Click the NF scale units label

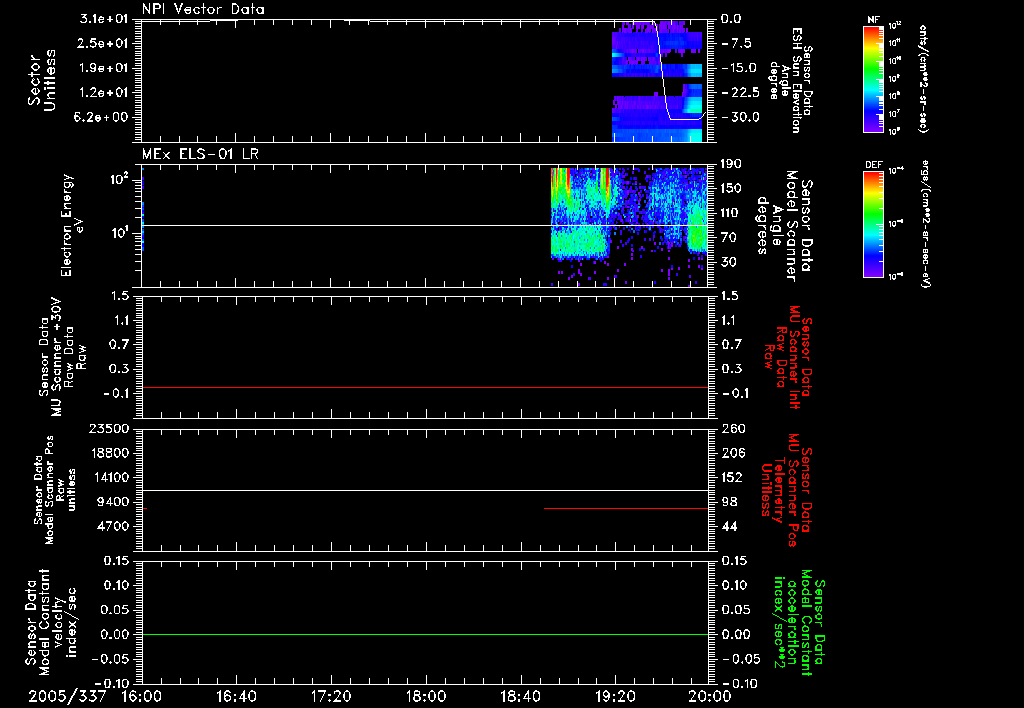pyautogui.click(x=923, y=78)
